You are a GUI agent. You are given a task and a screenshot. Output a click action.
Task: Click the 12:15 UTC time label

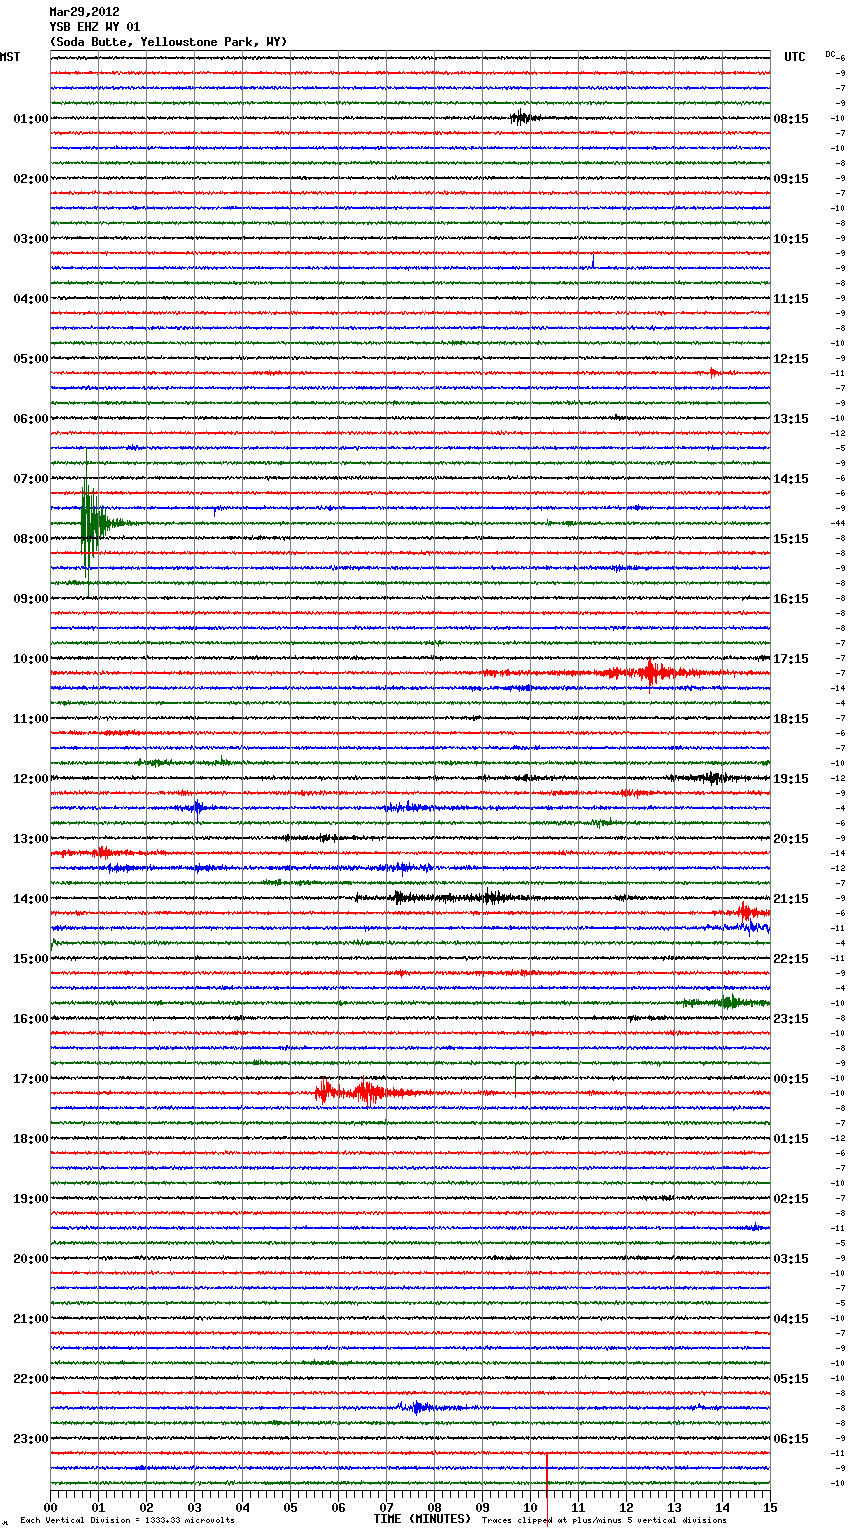pos(791,359)
